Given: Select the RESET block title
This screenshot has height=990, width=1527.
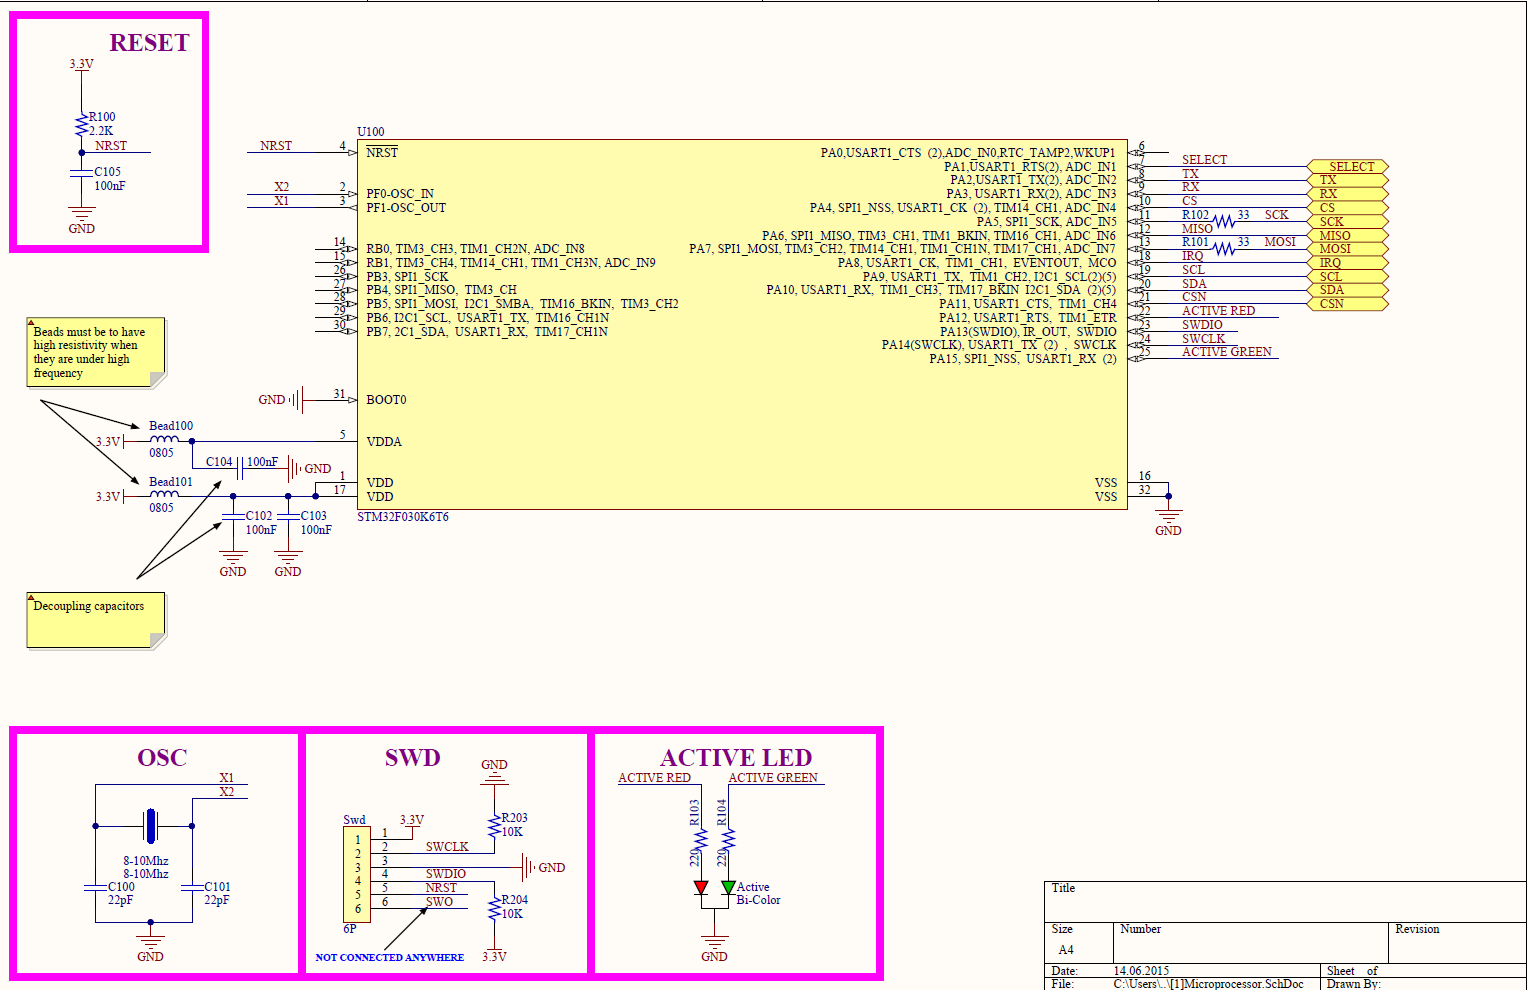Looking at the screenshot, I should click(x=149, y=43).
